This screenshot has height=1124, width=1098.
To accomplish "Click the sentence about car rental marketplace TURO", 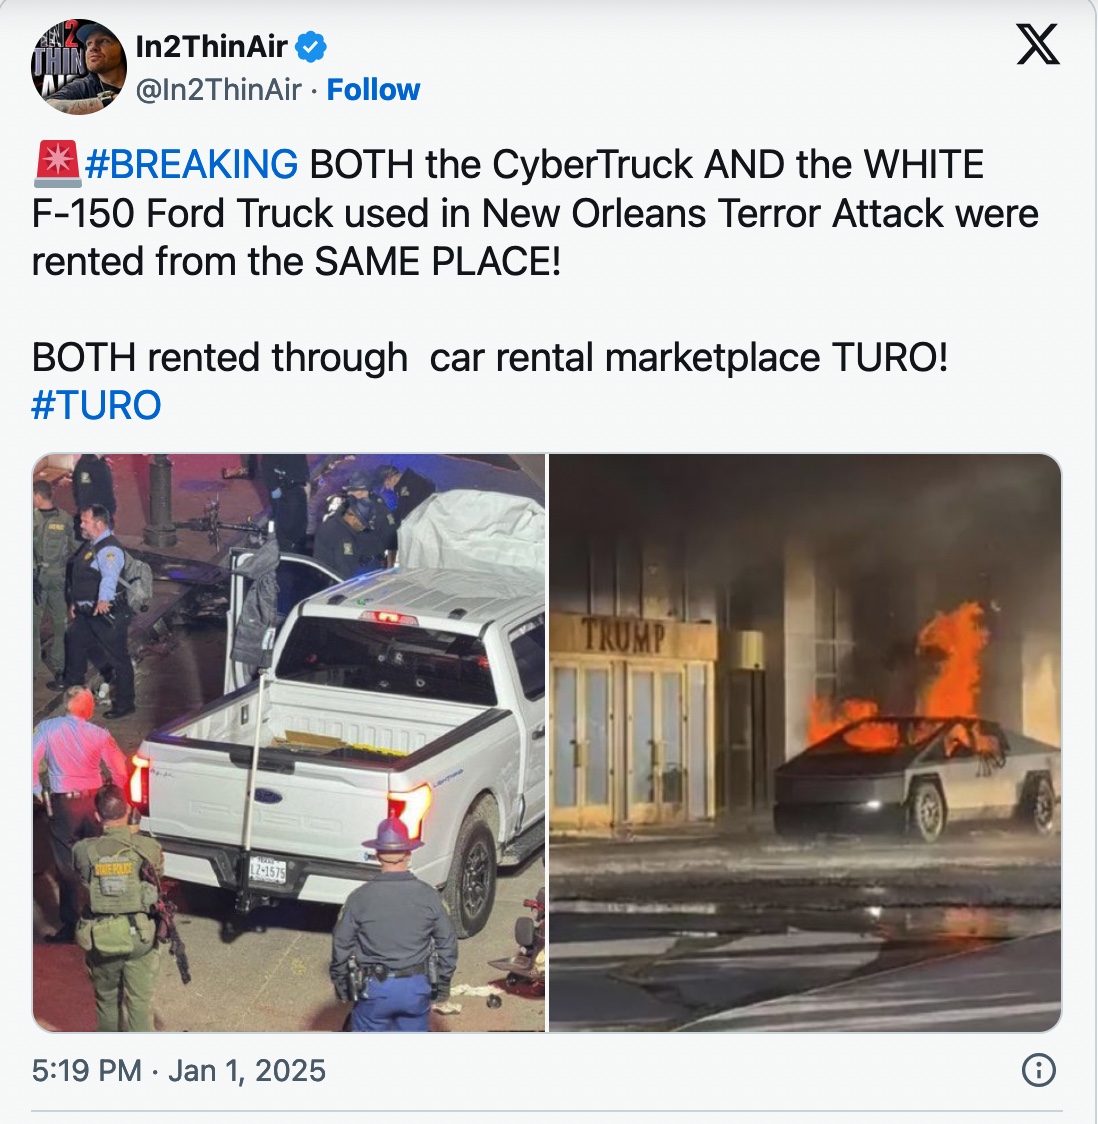I will coord(490,357).
